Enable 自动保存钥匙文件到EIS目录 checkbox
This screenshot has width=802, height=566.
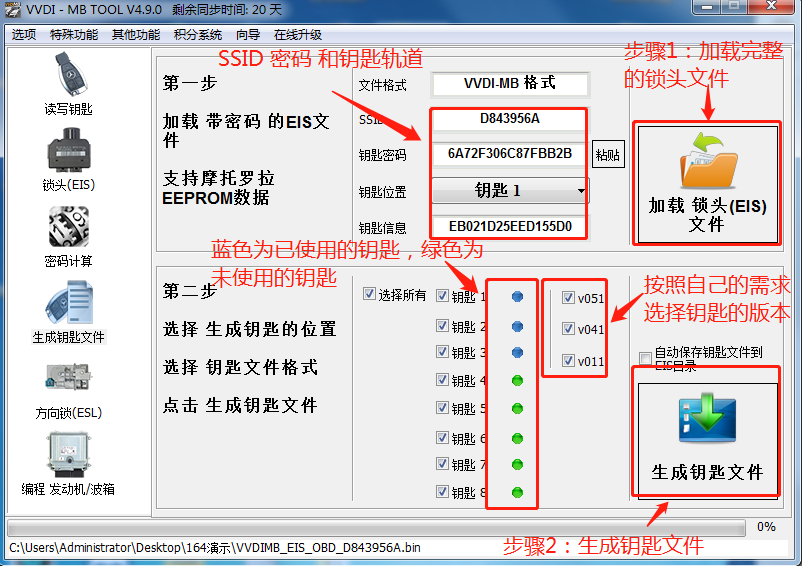(645, 357)
